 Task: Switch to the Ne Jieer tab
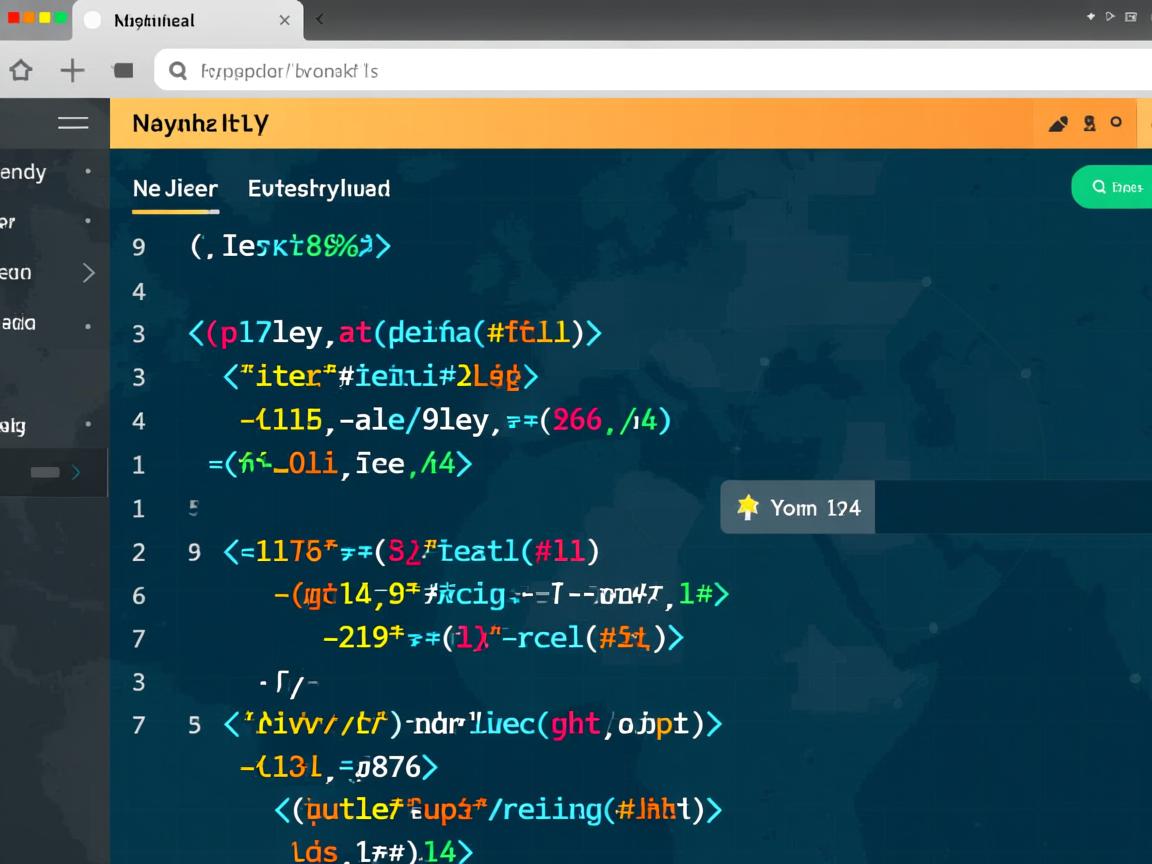175,188
